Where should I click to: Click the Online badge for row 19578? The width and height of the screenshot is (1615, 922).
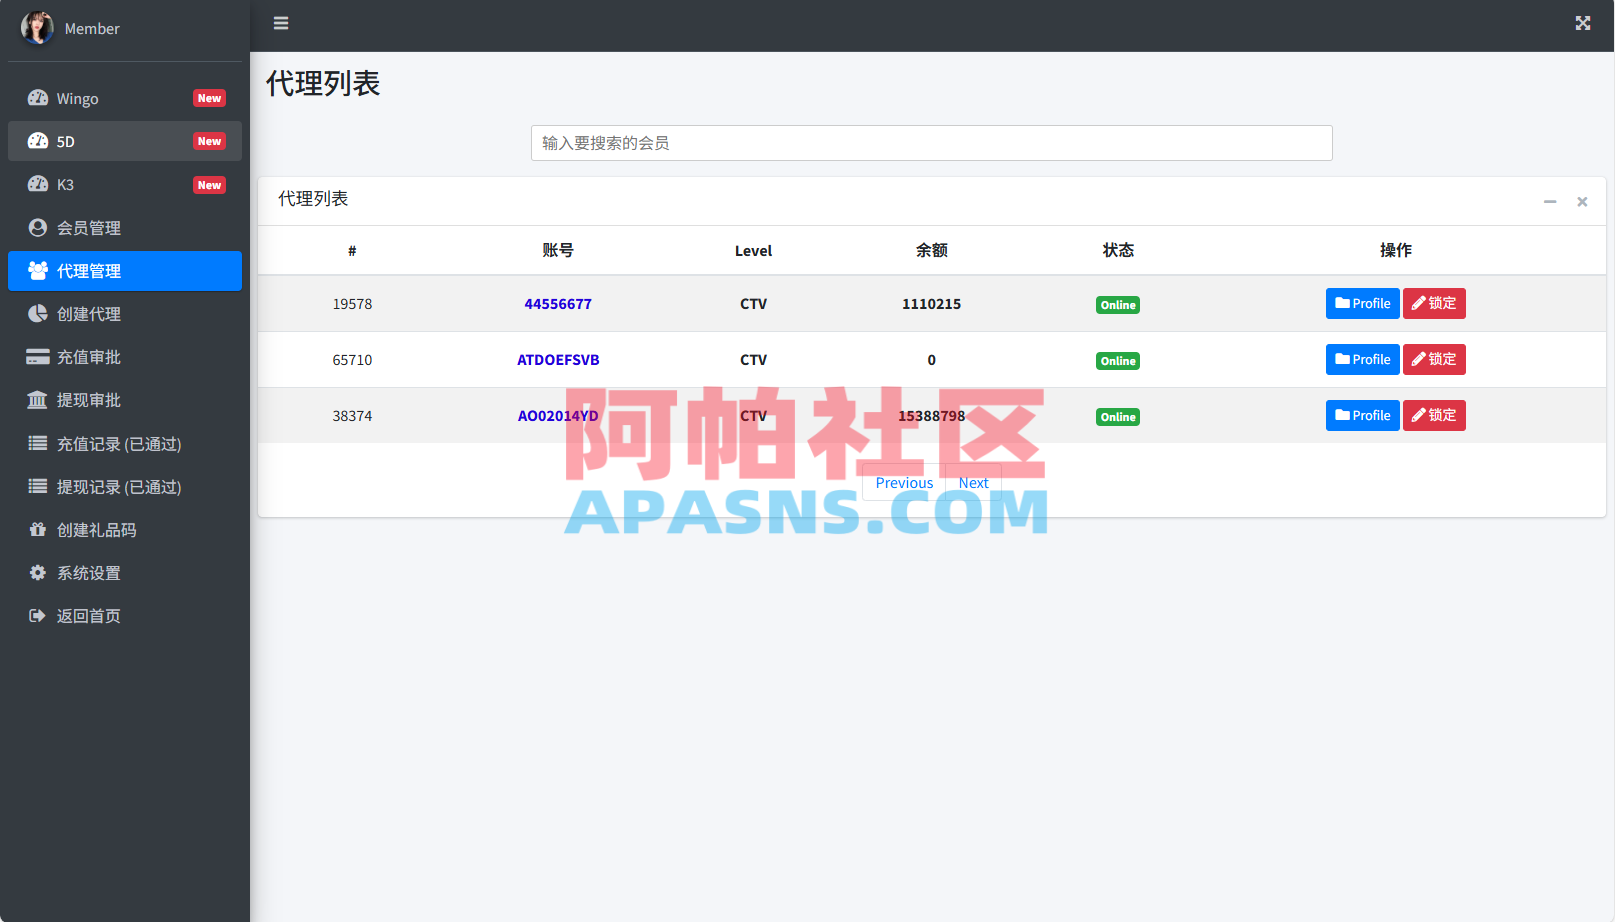[x=1118, y=305]
